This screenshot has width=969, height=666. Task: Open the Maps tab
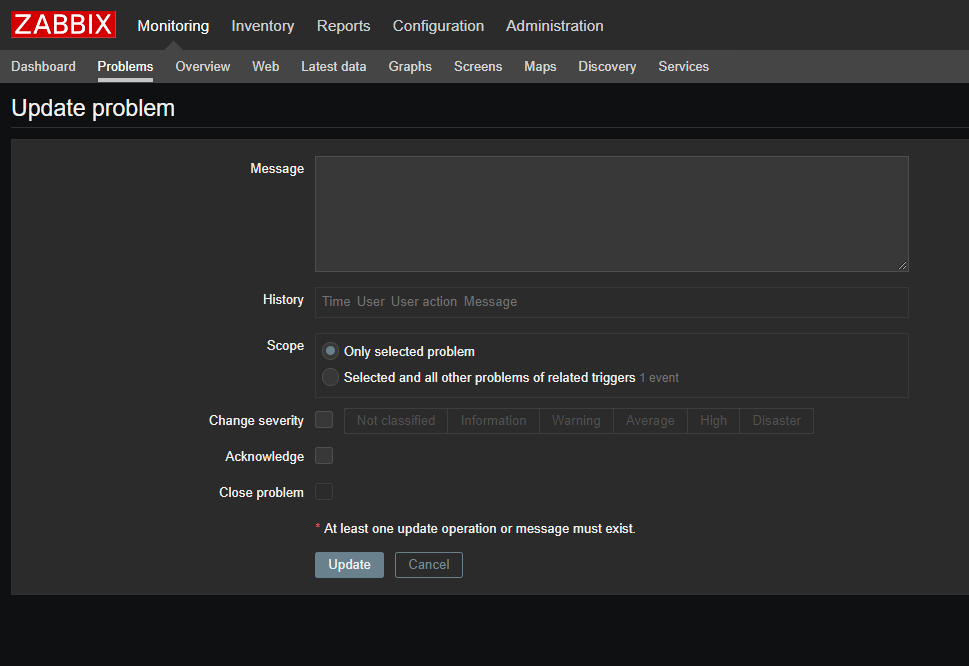[540, 67]
